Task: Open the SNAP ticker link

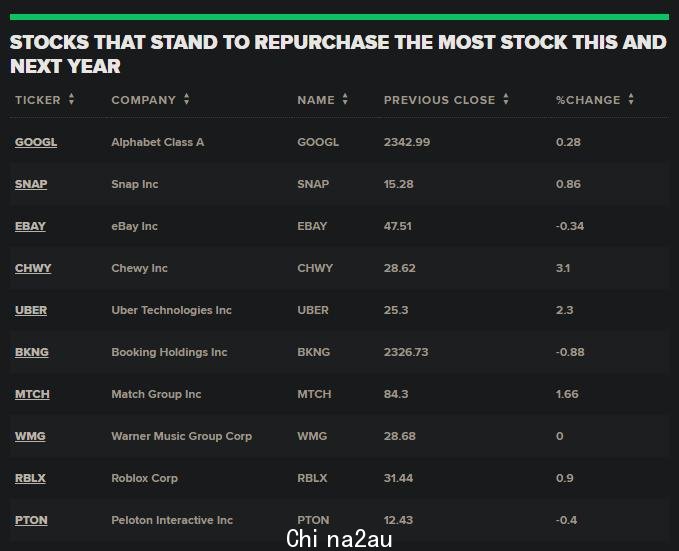Action: [x=31, y=184]
